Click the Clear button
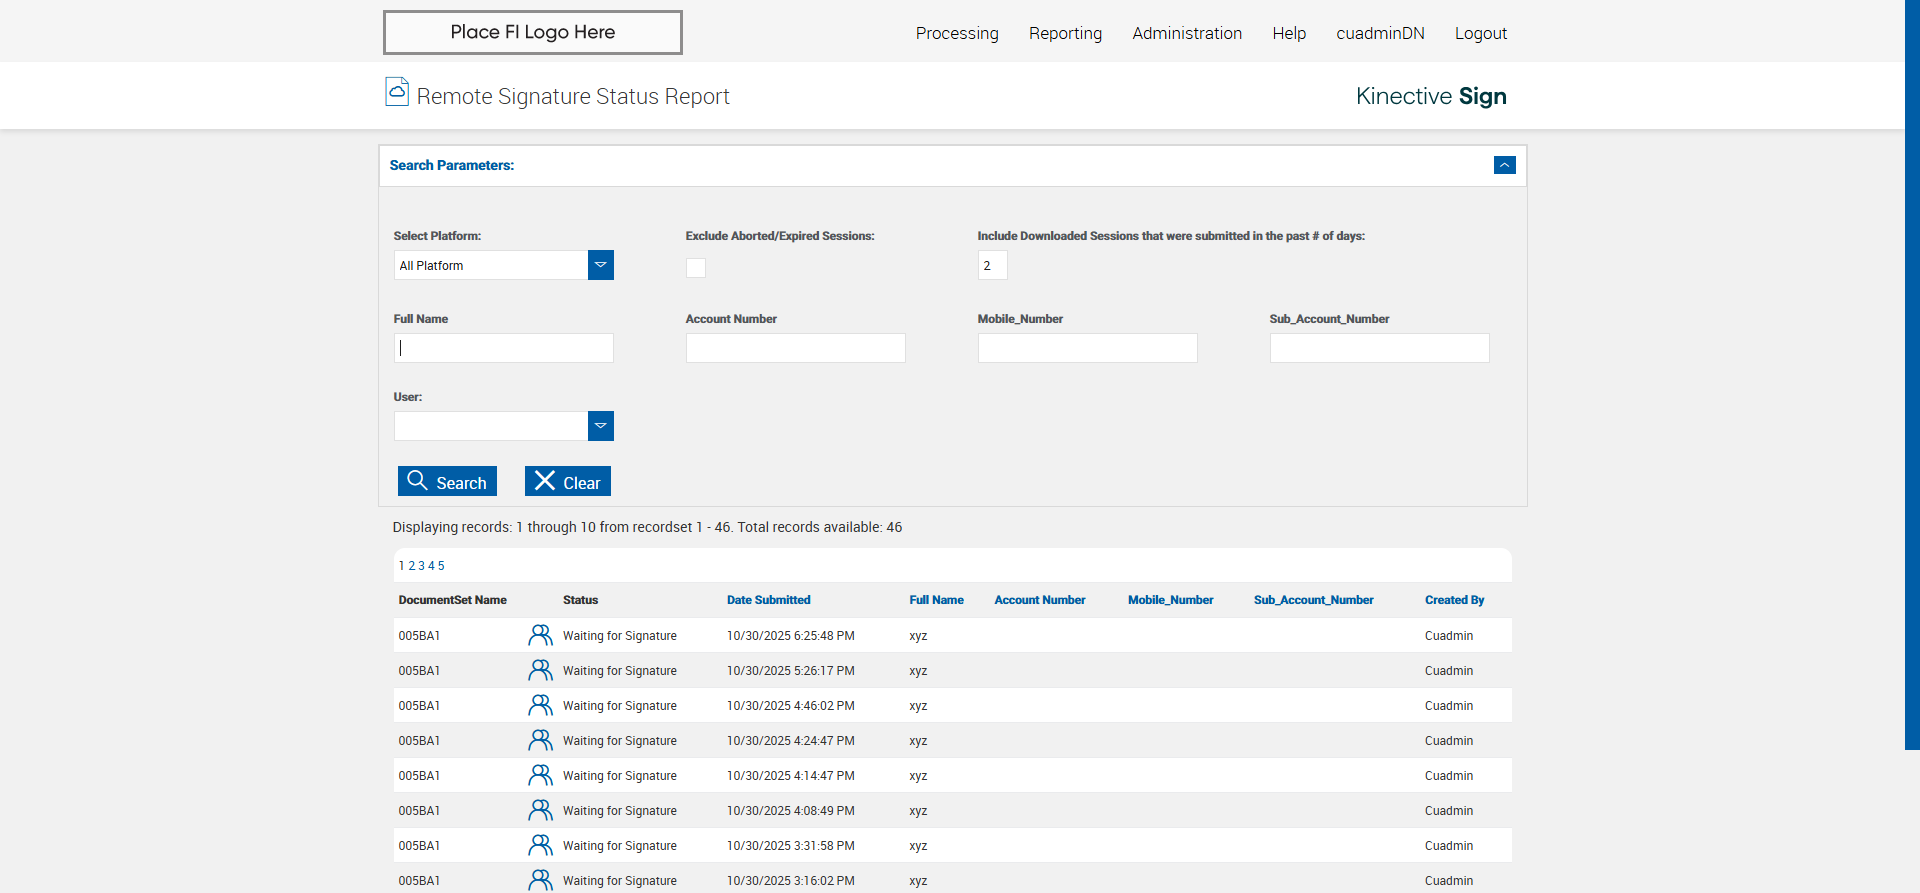 coord(567,482)
